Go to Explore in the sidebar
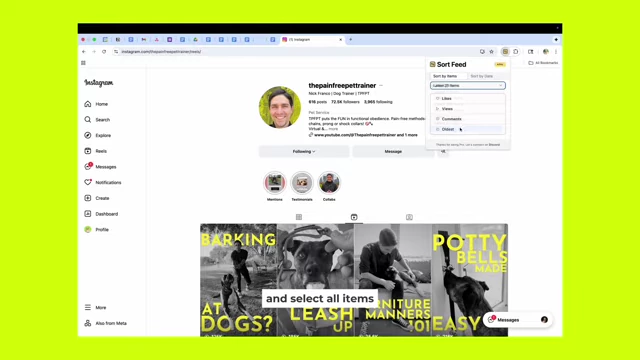This screenshot has width=640, height=360. 98,135
